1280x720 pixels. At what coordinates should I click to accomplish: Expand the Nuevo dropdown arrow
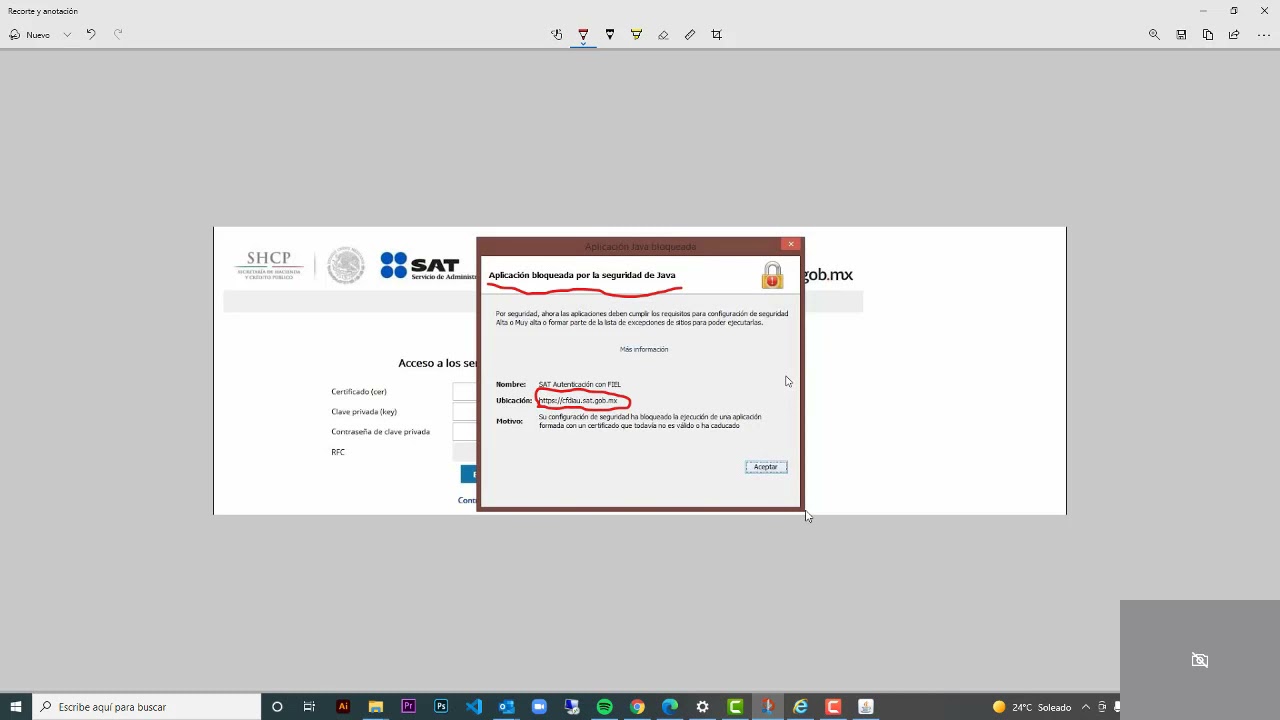pyautogui.click(x=67, y=34)
